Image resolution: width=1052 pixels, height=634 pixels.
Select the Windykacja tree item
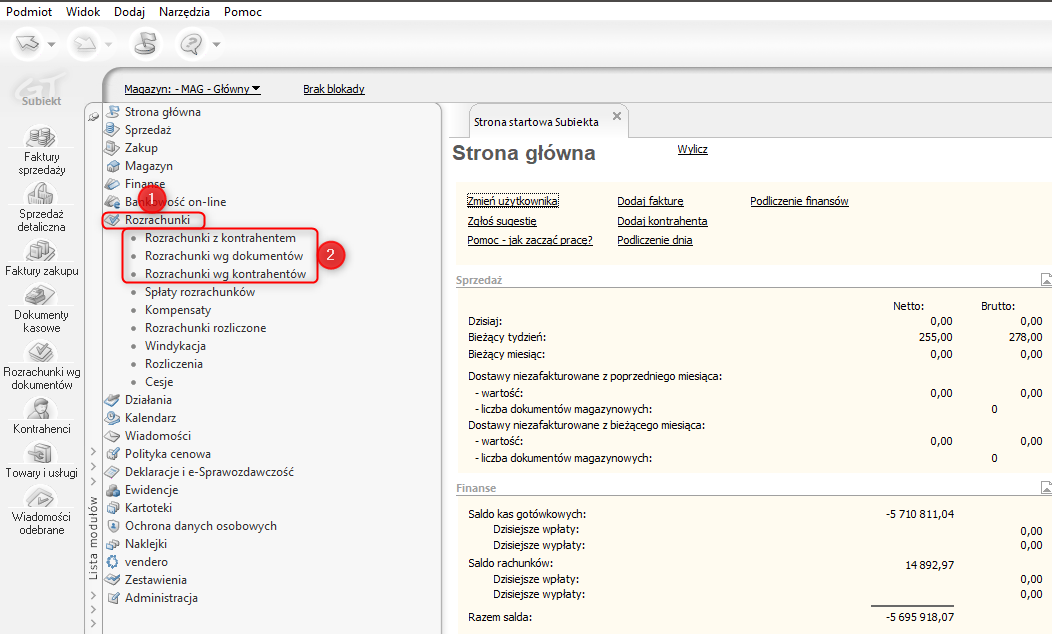coord(175,346)
